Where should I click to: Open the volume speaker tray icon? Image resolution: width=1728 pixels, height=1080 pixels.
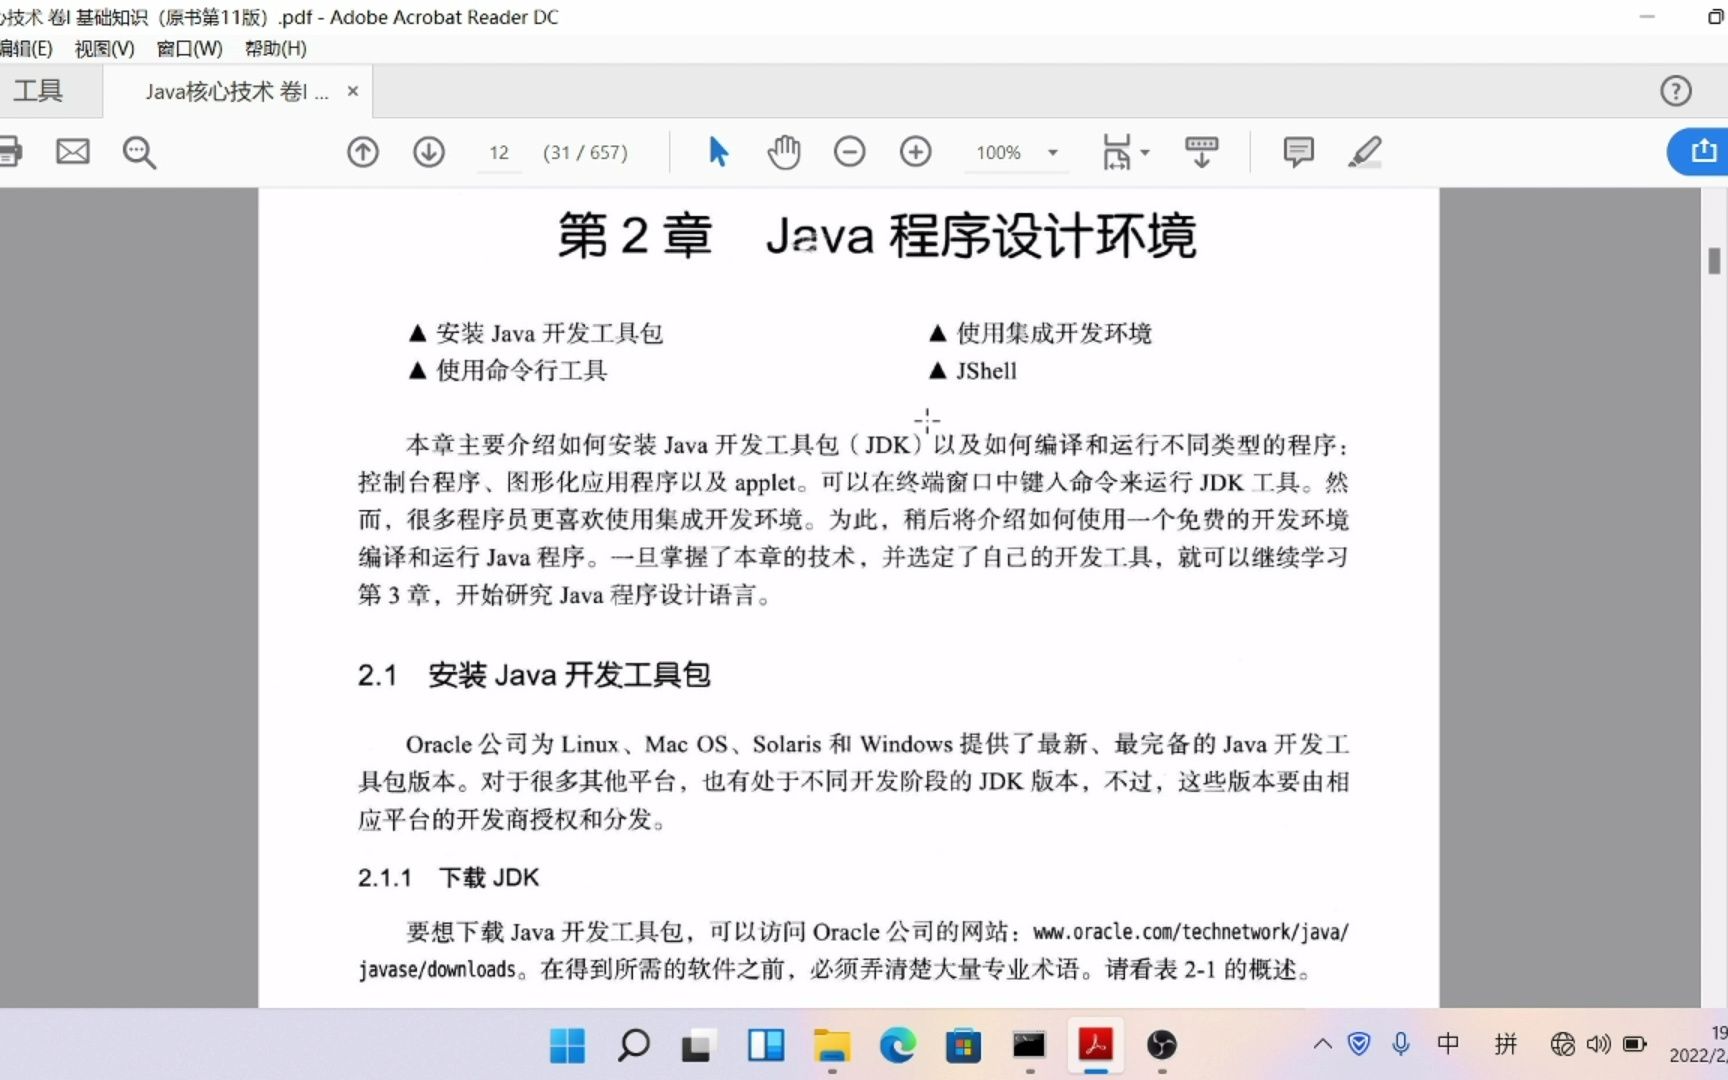tap(1599, 1044)
